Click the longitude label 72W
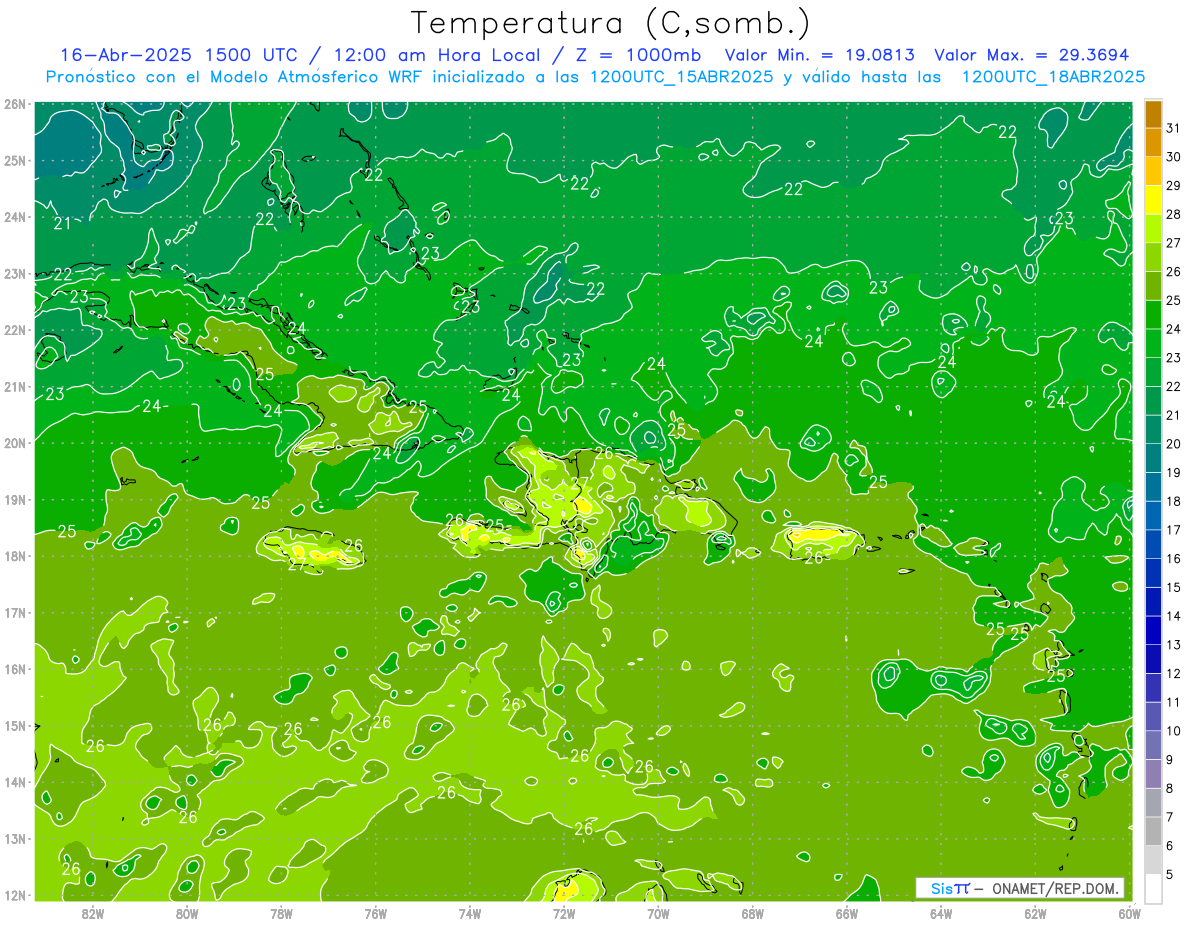 point(564,914)
